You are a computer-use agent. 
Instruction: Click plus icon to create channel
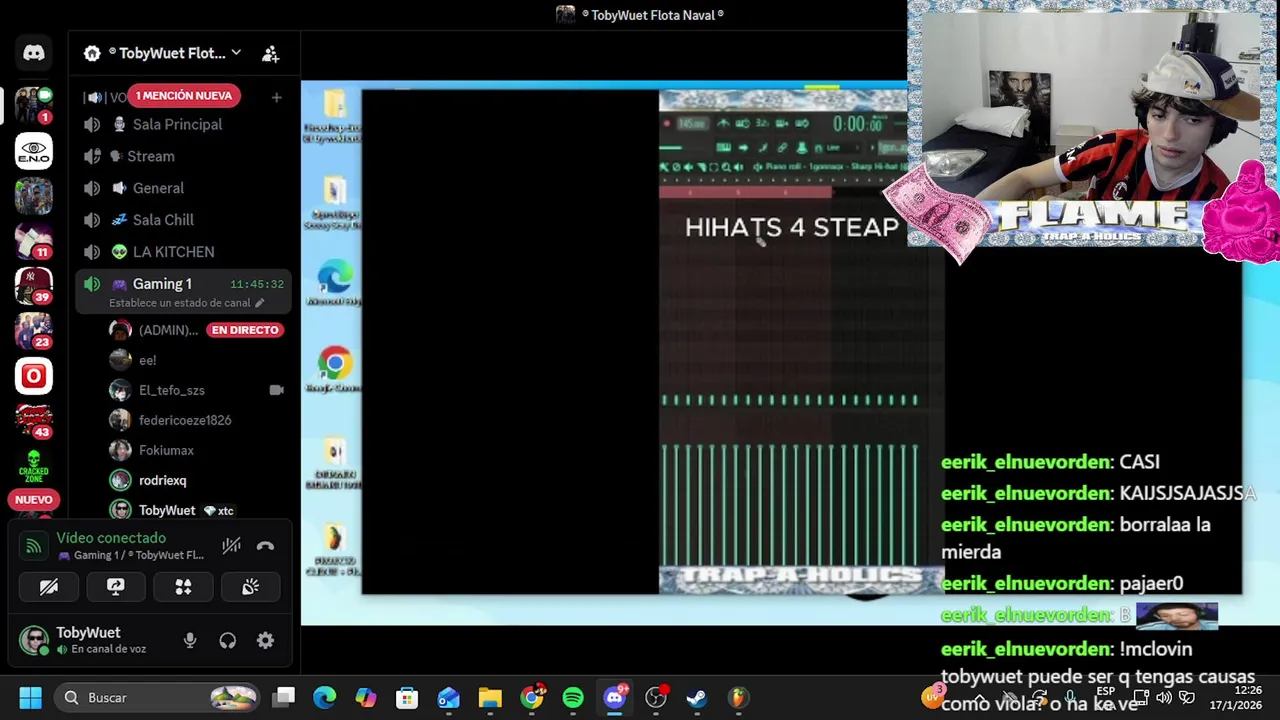pos(276,97)
